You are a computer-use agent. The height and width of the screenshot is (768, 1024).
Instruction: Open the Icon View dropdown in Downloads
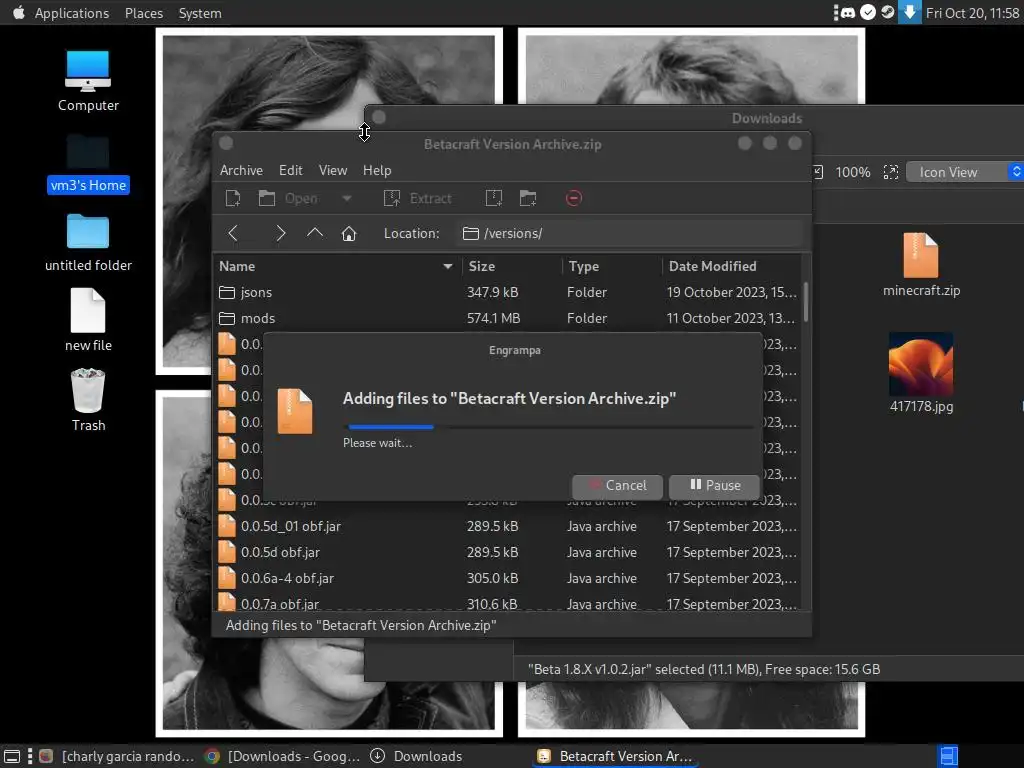(965, 172)
